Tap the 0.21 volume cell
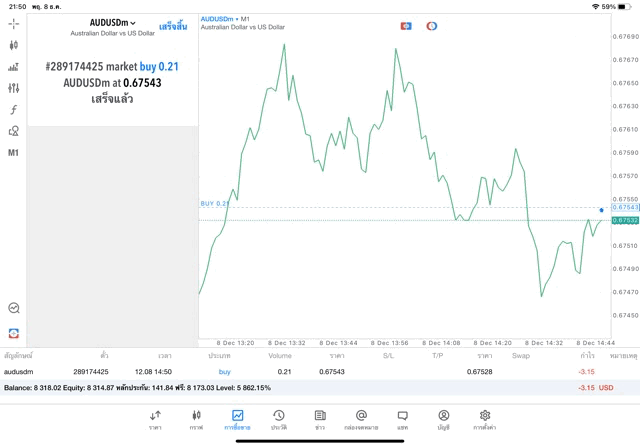This screenshot has width=640, height=447. (284, 372)
